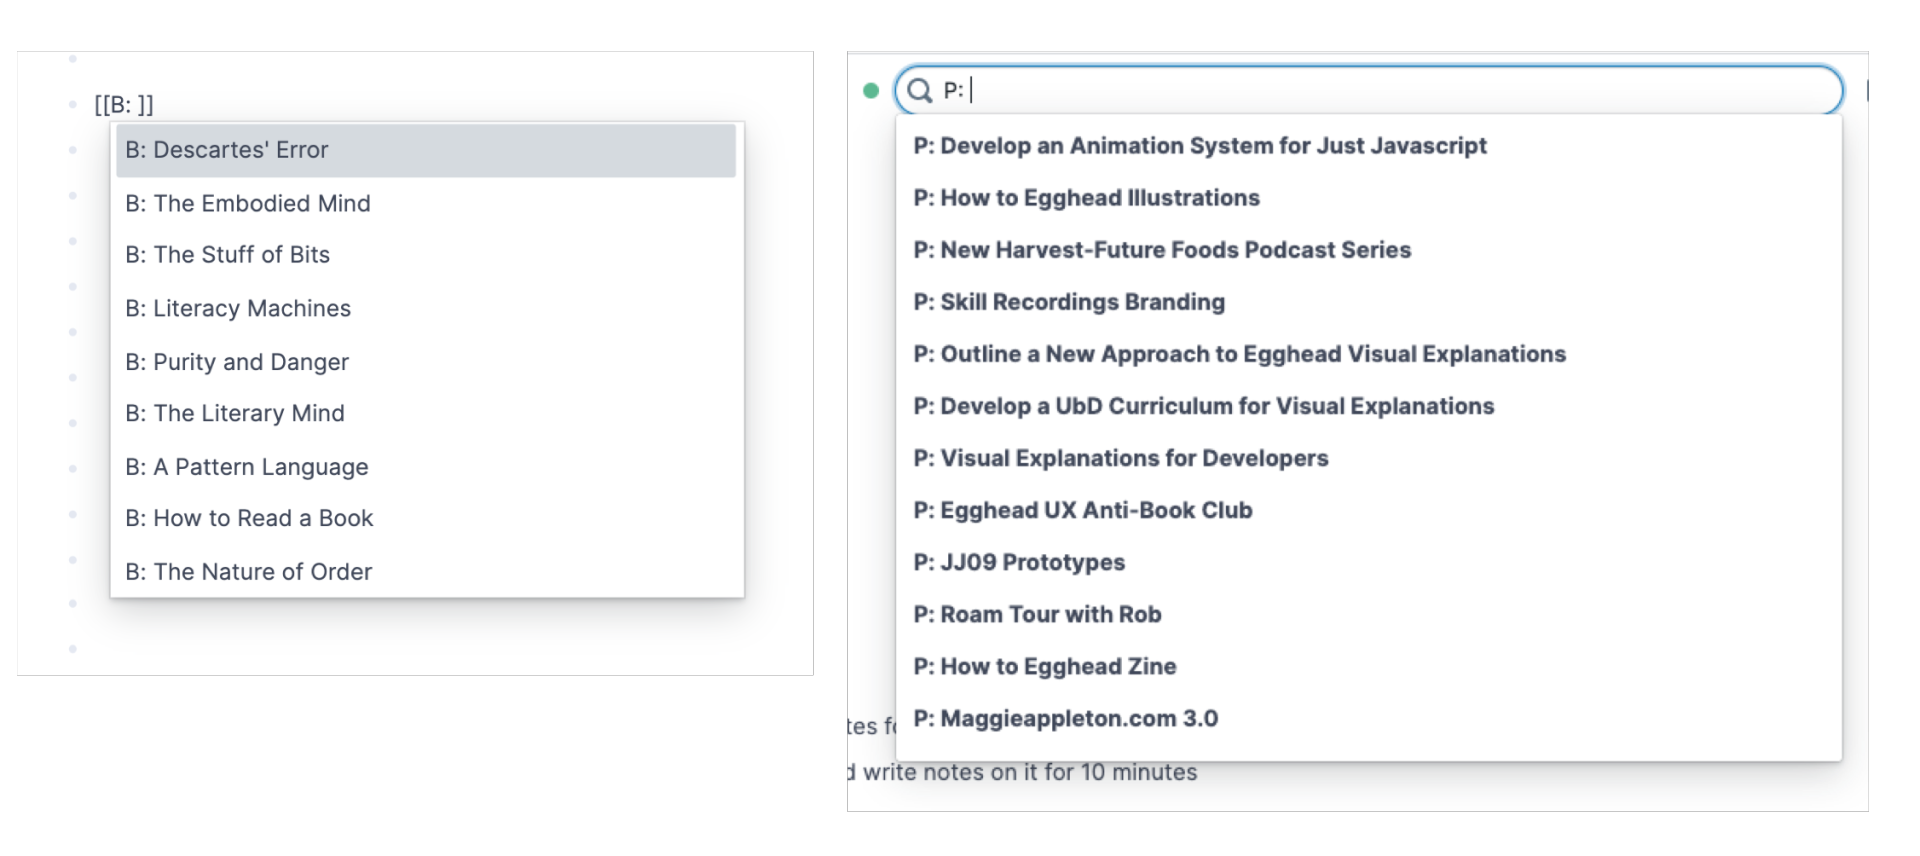Click text 'write notes on it for 10 minutes'
Image resolution: width=1920 pixels, height=856 pixels.
pyautogui.click(x=1030, y=772)
